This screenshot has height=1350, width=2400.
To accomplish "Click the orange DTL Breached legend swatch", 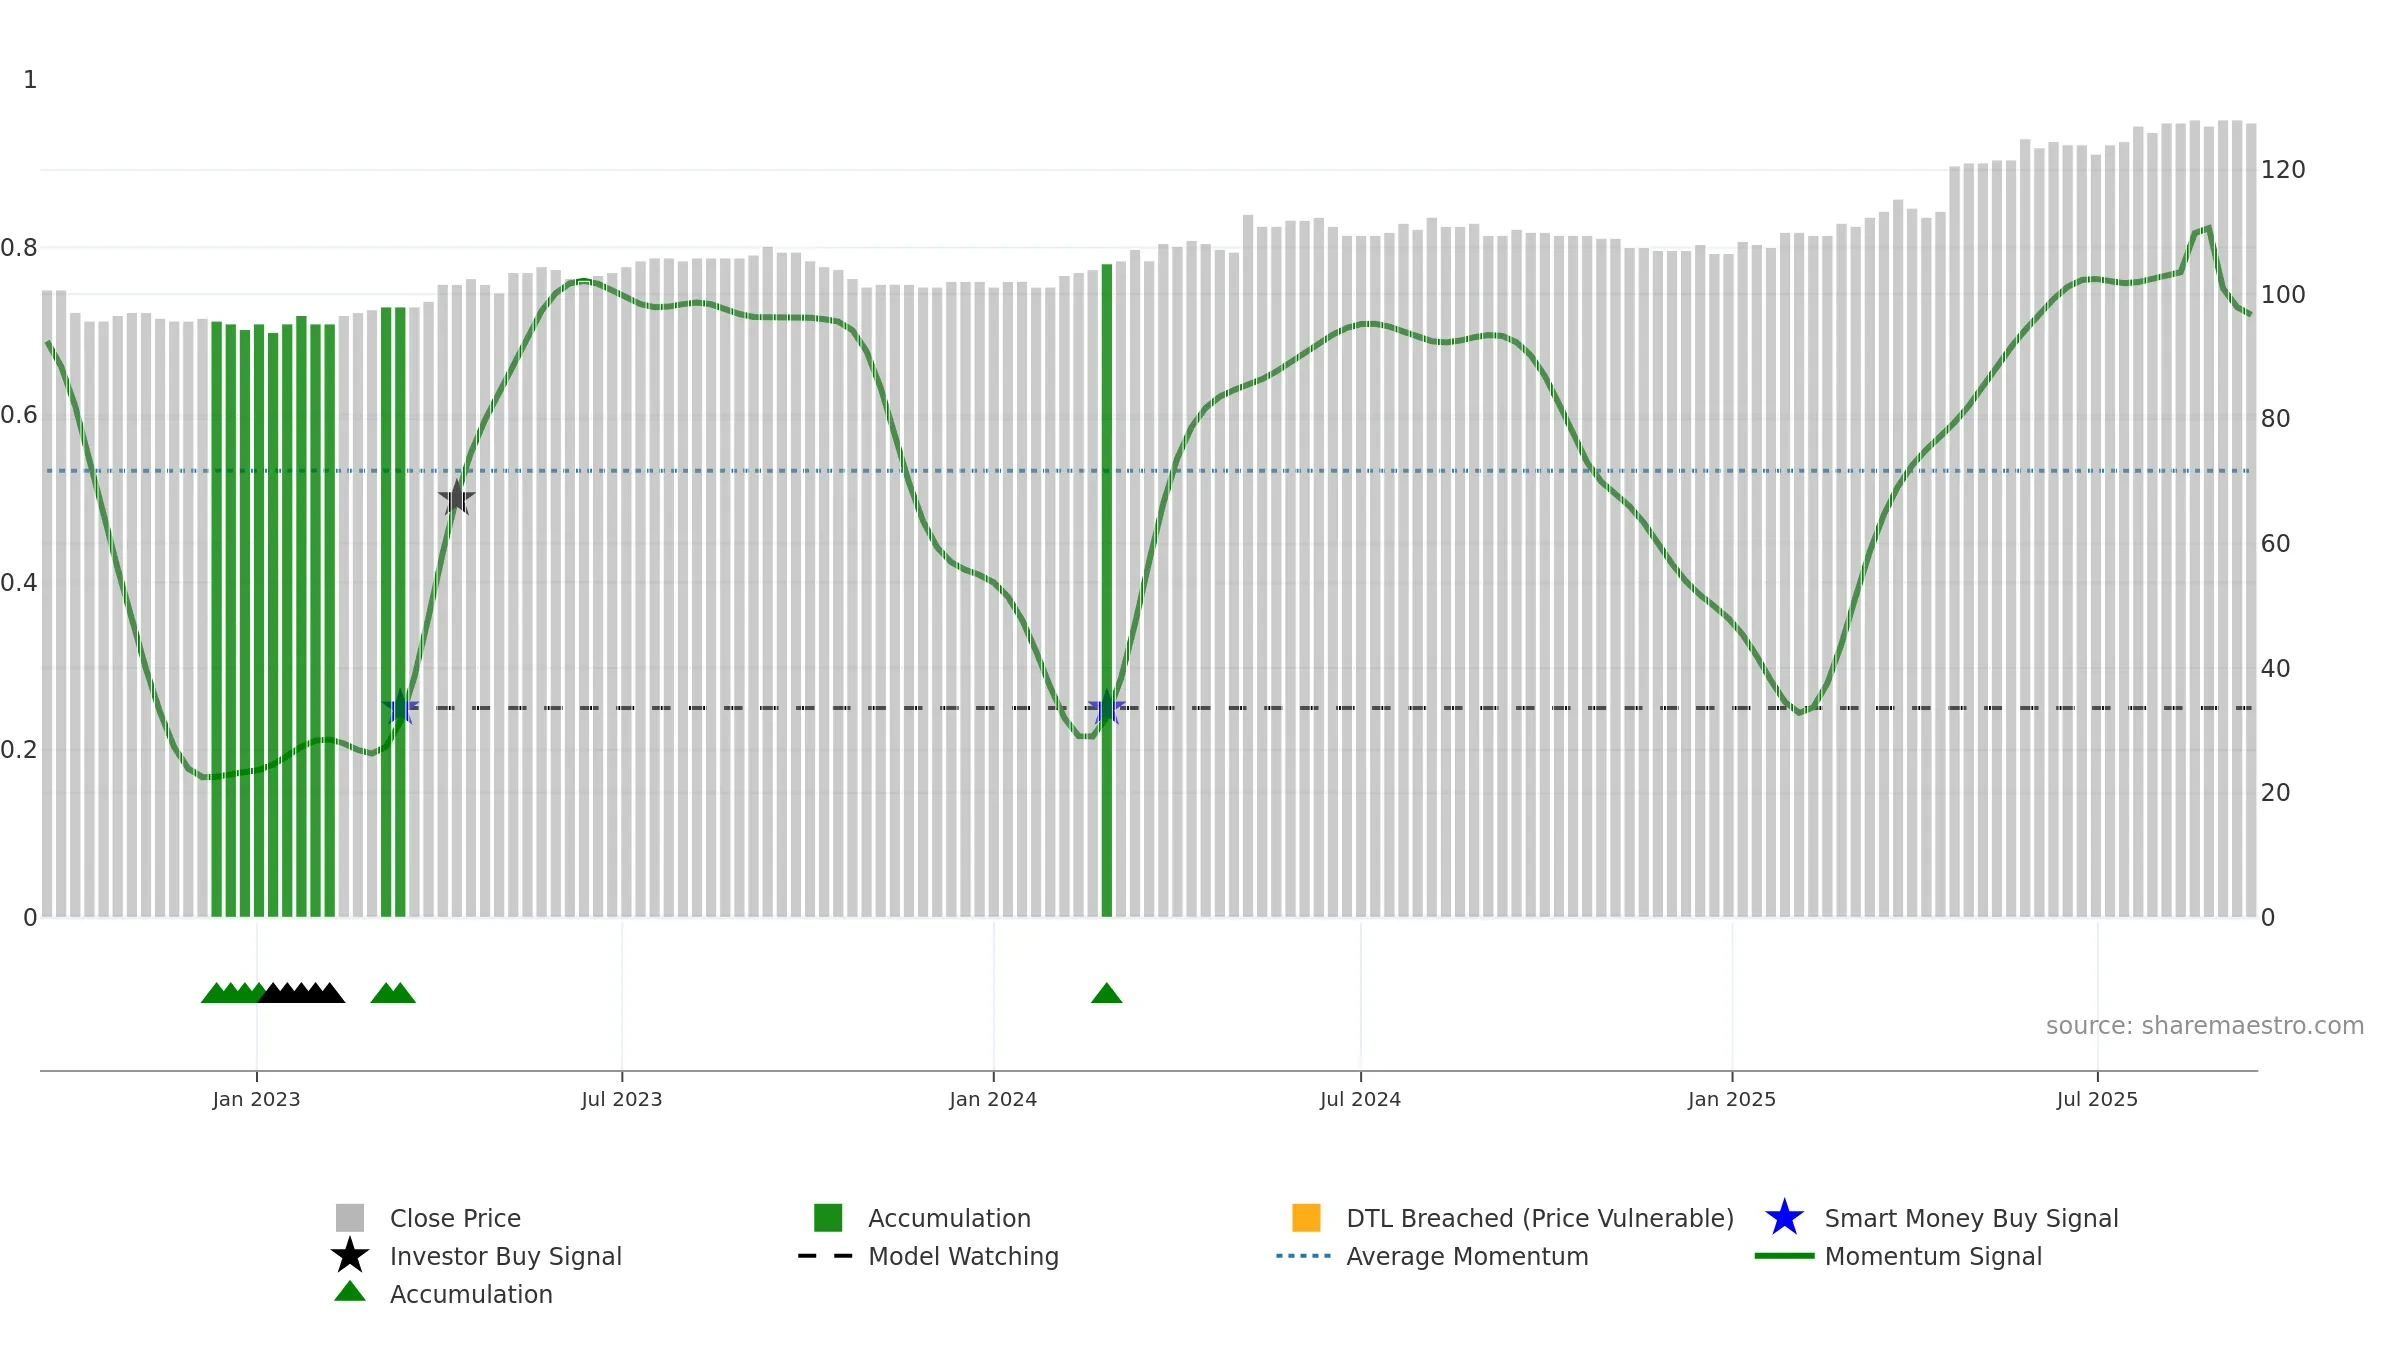I will pyautogui.click(x=1306, y=1218).
